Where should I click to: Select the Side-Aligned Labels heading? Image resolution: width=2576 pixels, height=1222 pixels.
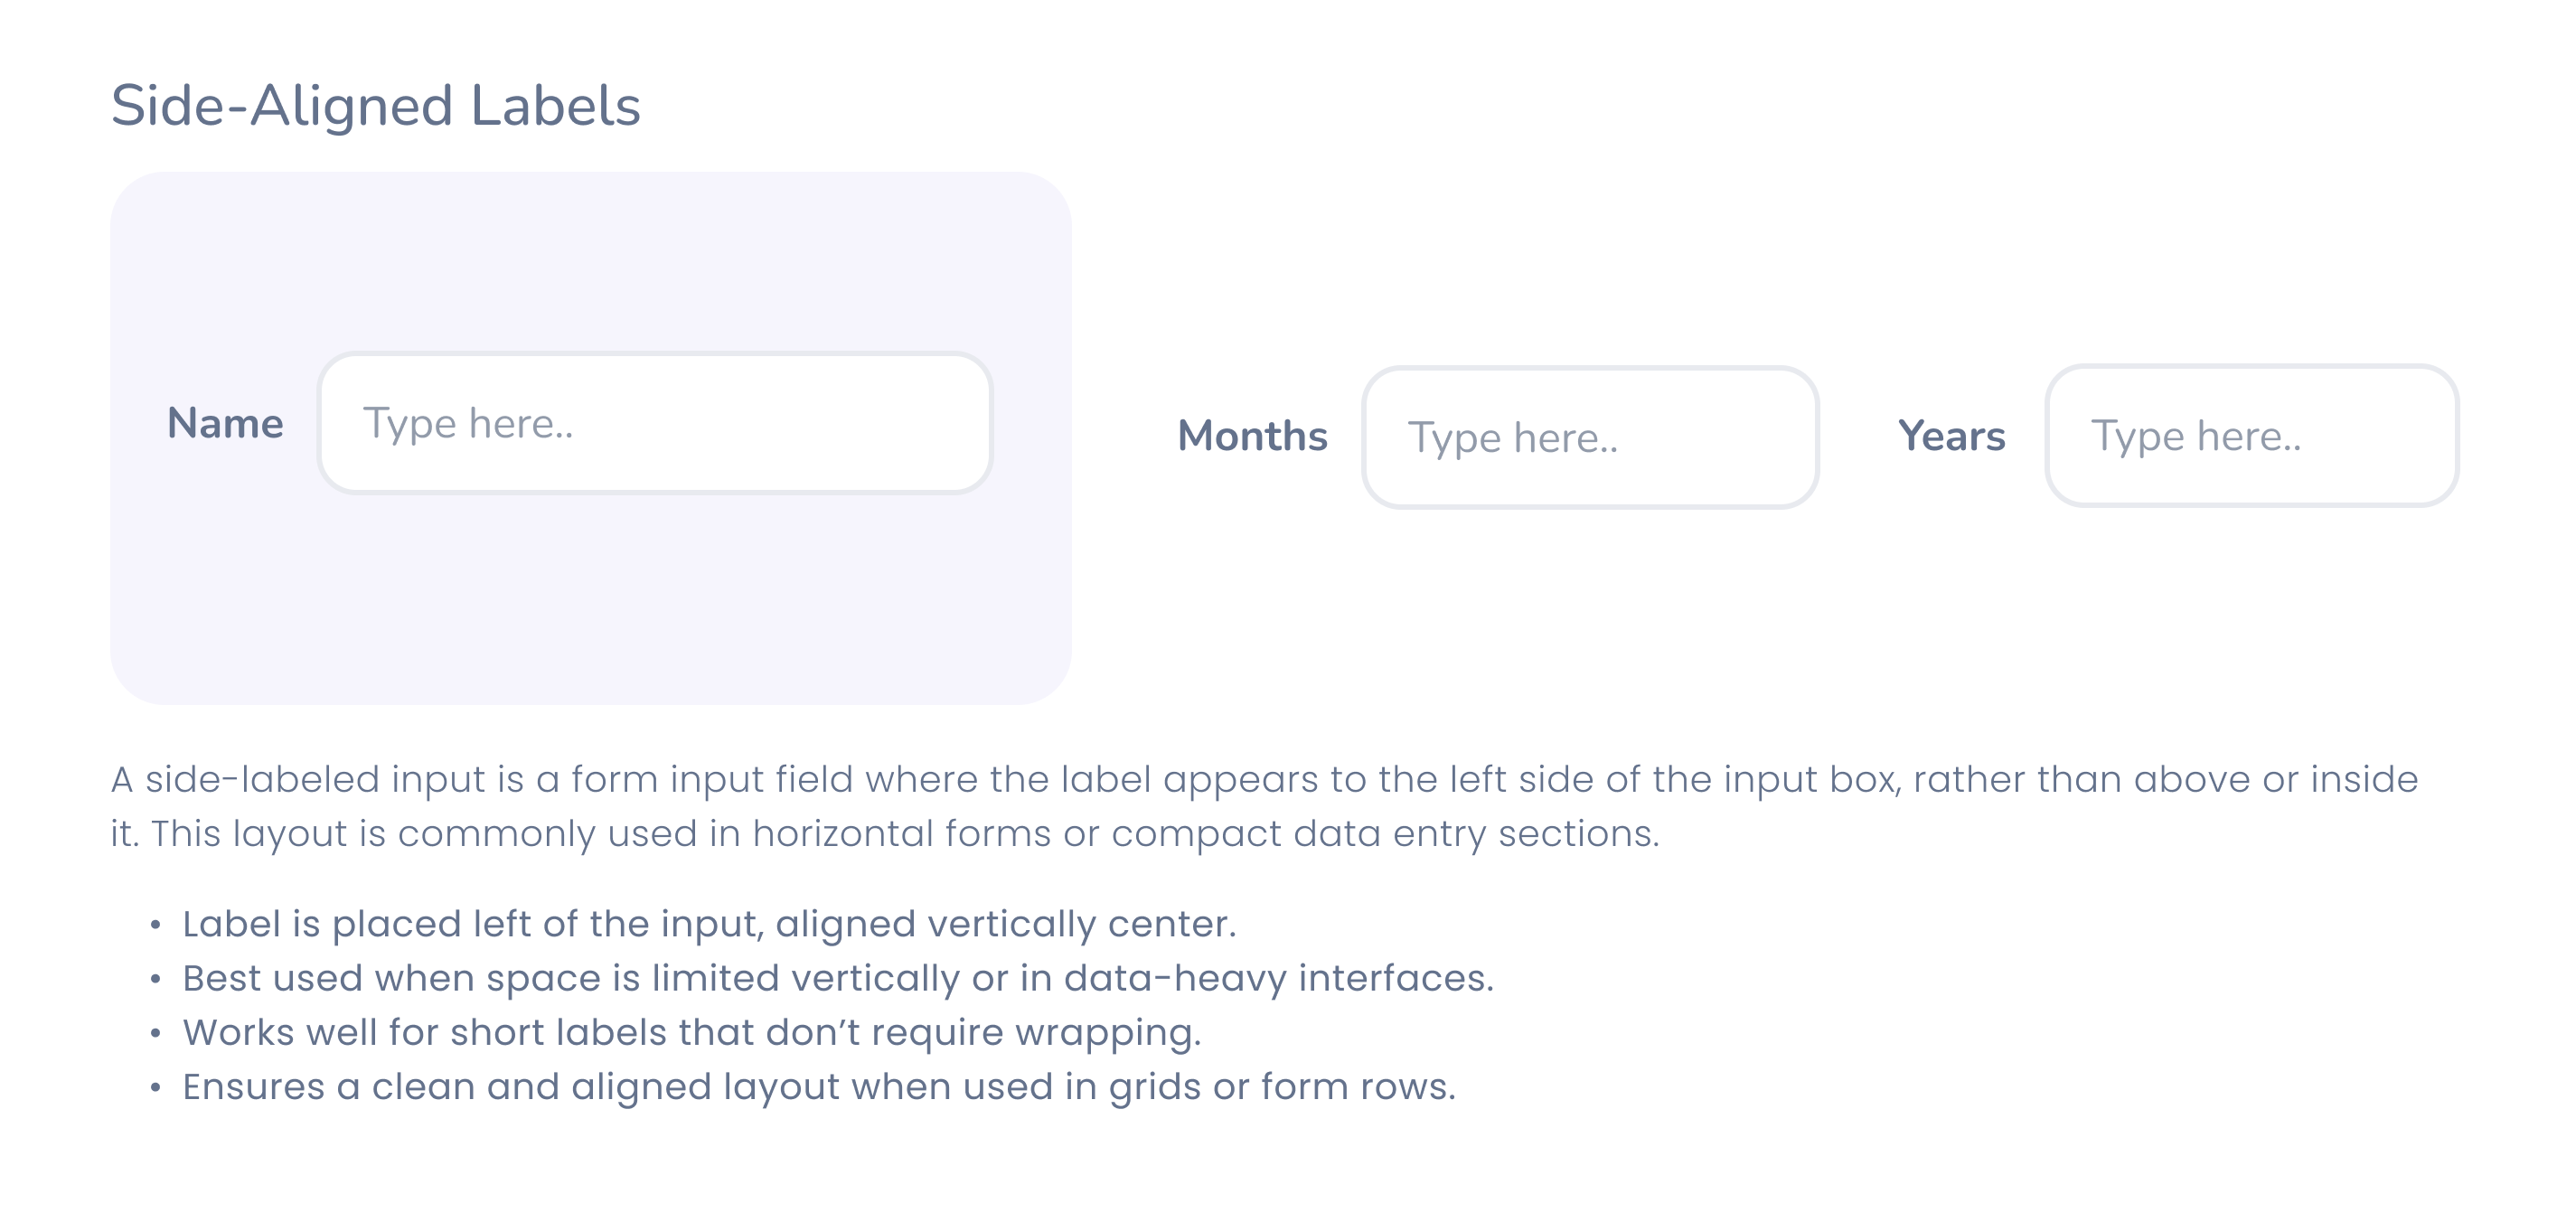375,105
